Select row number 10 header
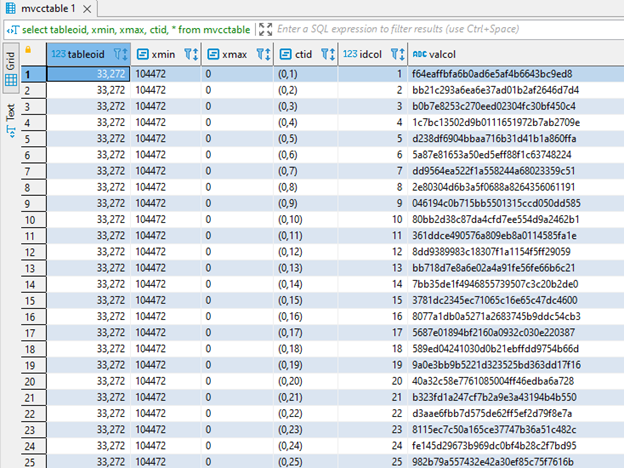 [33, 220]
